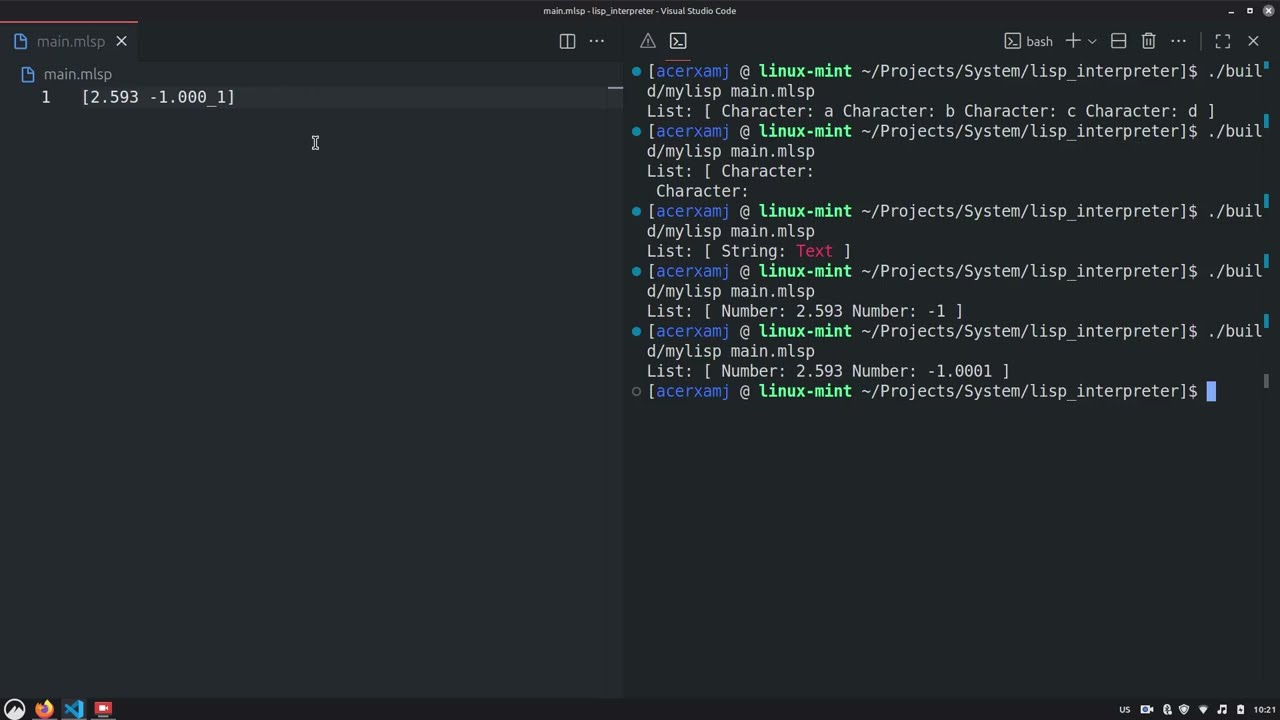
Task: Click US keyboard layout indicator
Action: point(1125,710)
